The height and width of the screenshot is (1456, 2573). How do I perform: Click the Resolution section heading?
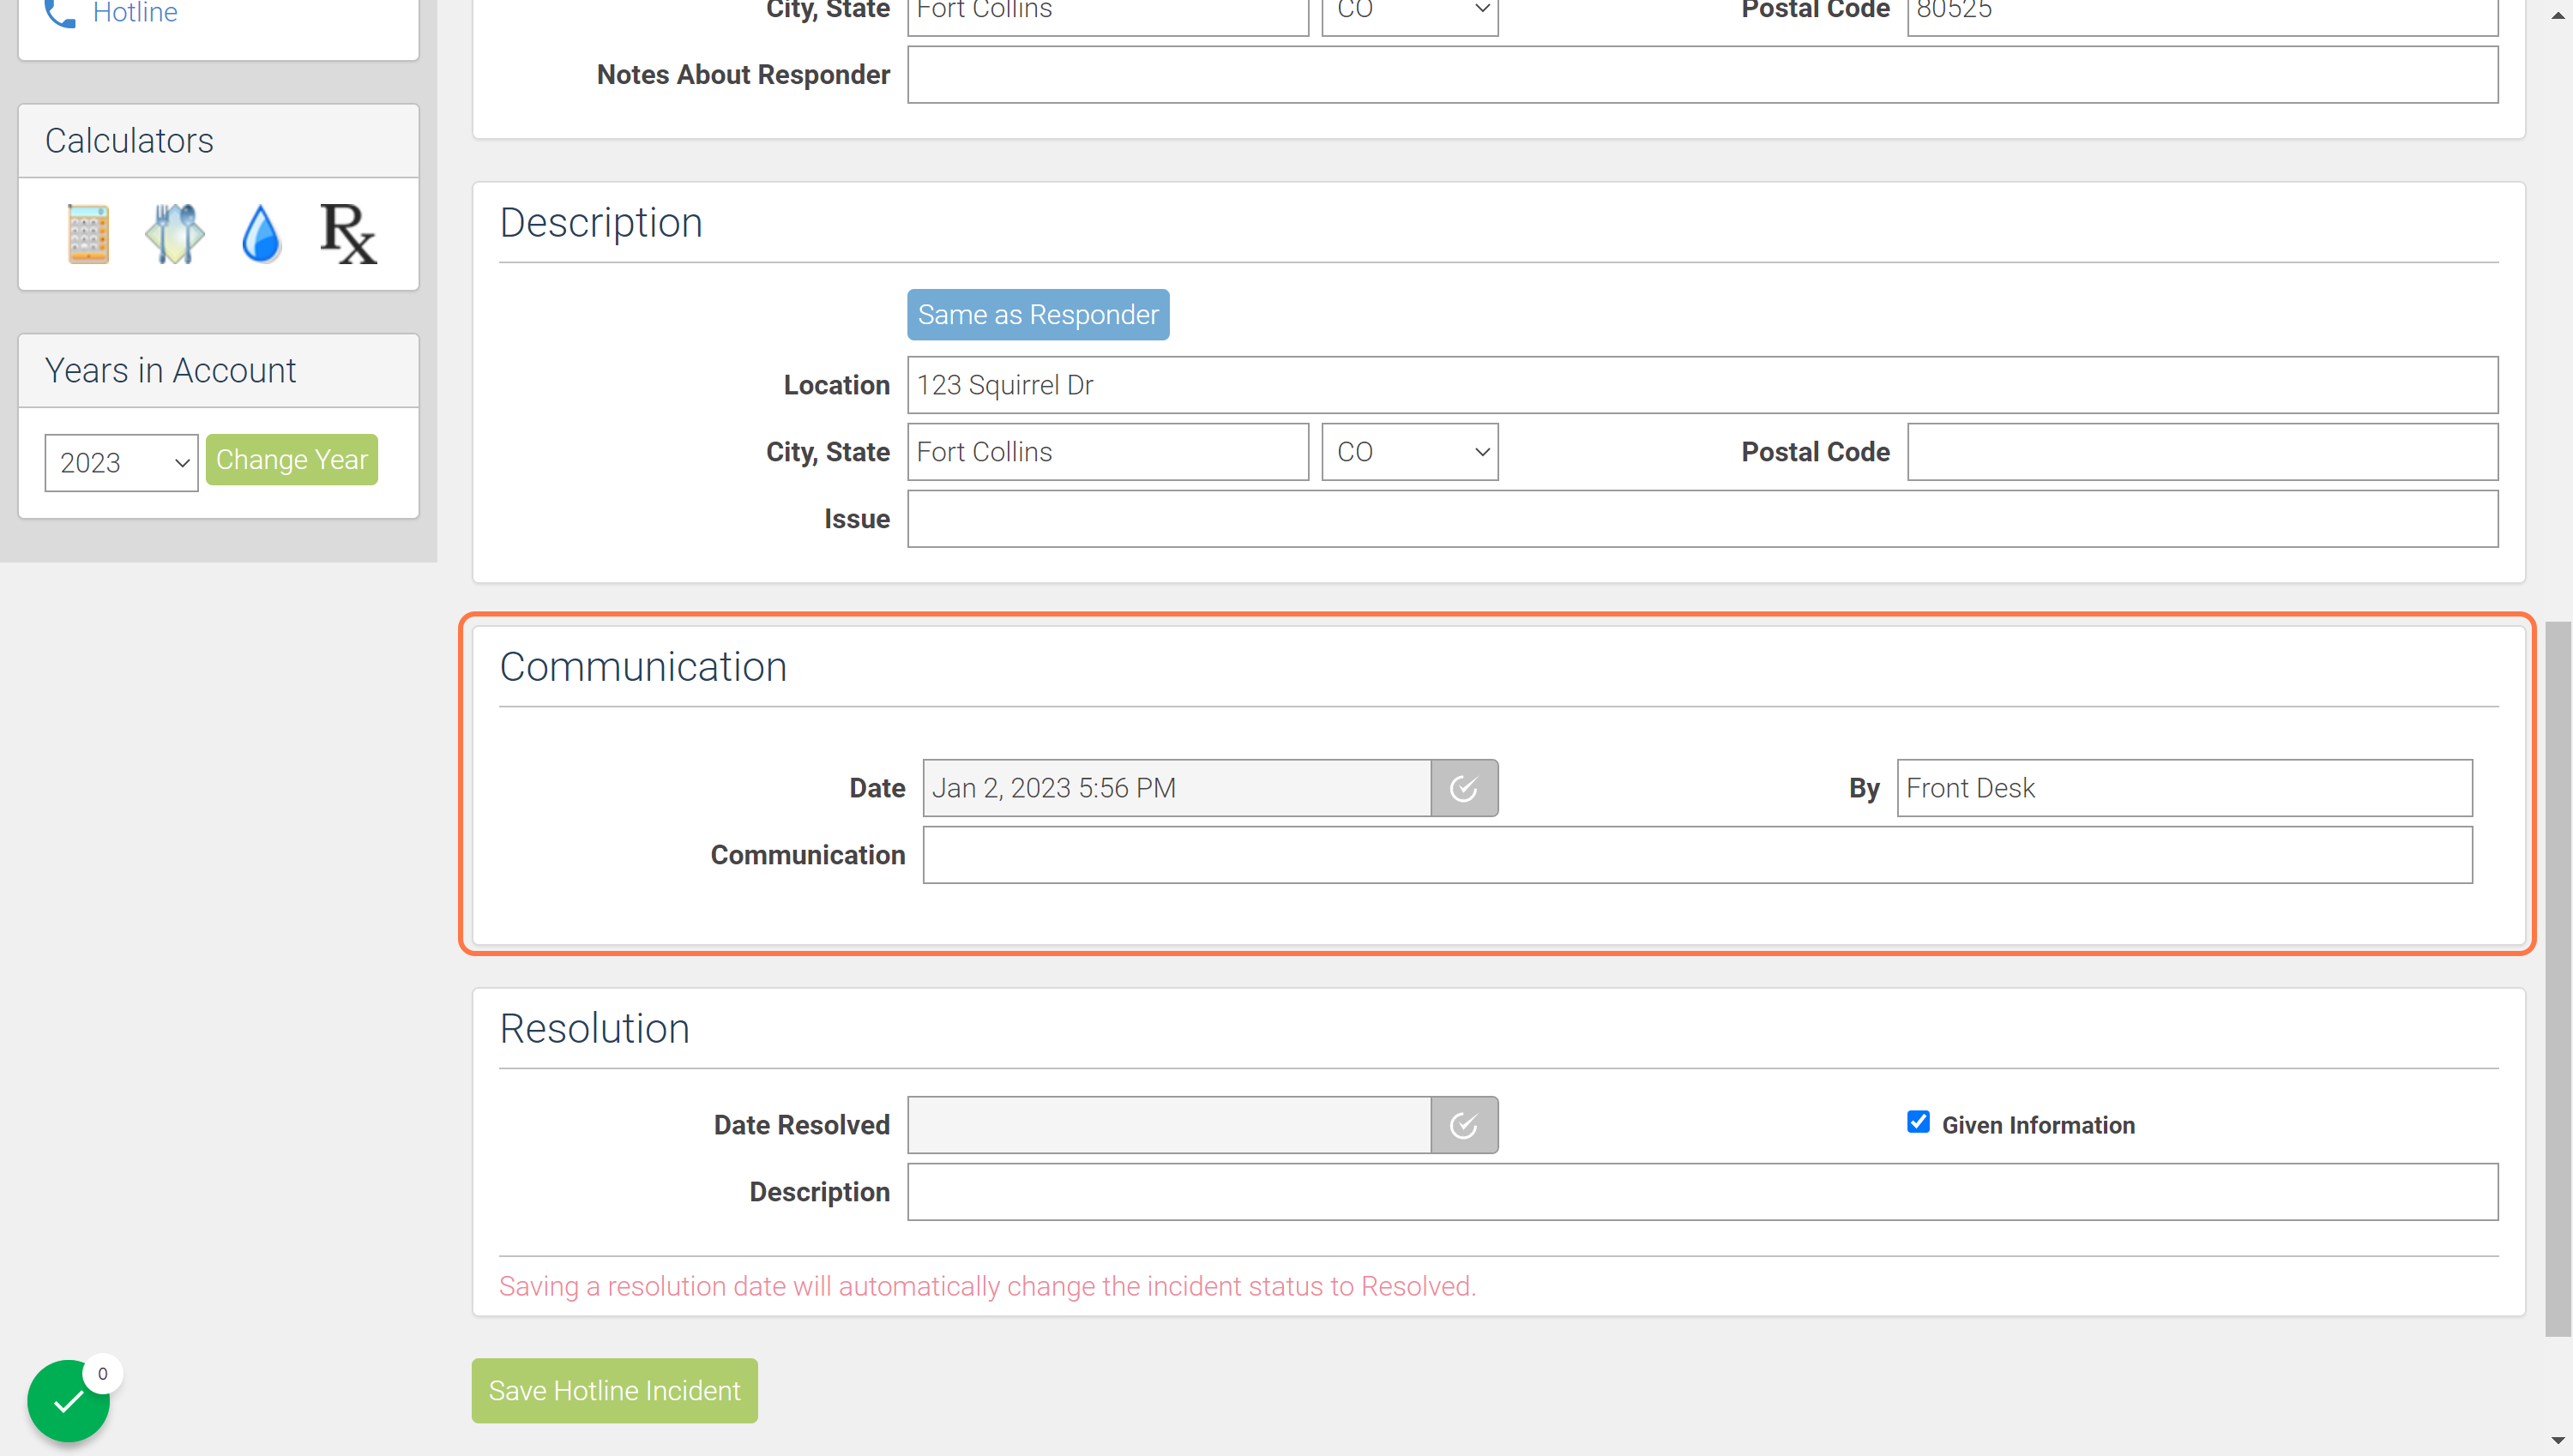click(x=594, y=1028)
